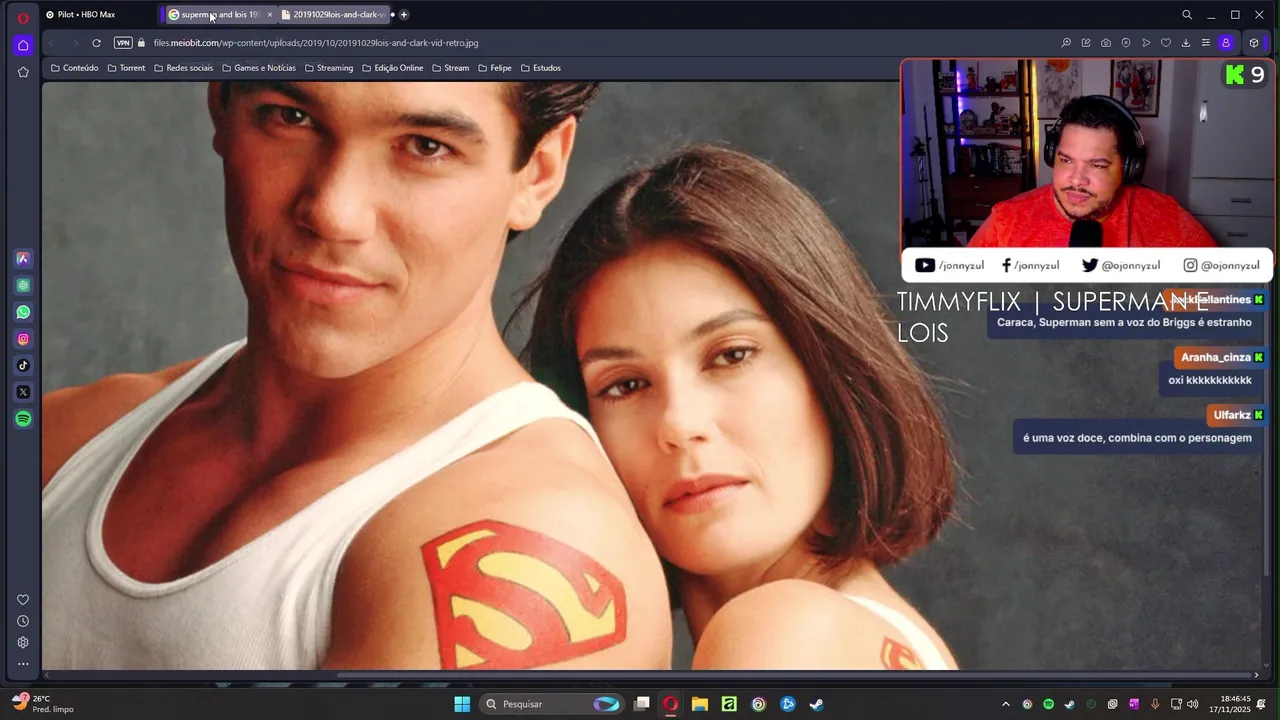Open the Stream bookmarks folder

(x=451, y=68)
